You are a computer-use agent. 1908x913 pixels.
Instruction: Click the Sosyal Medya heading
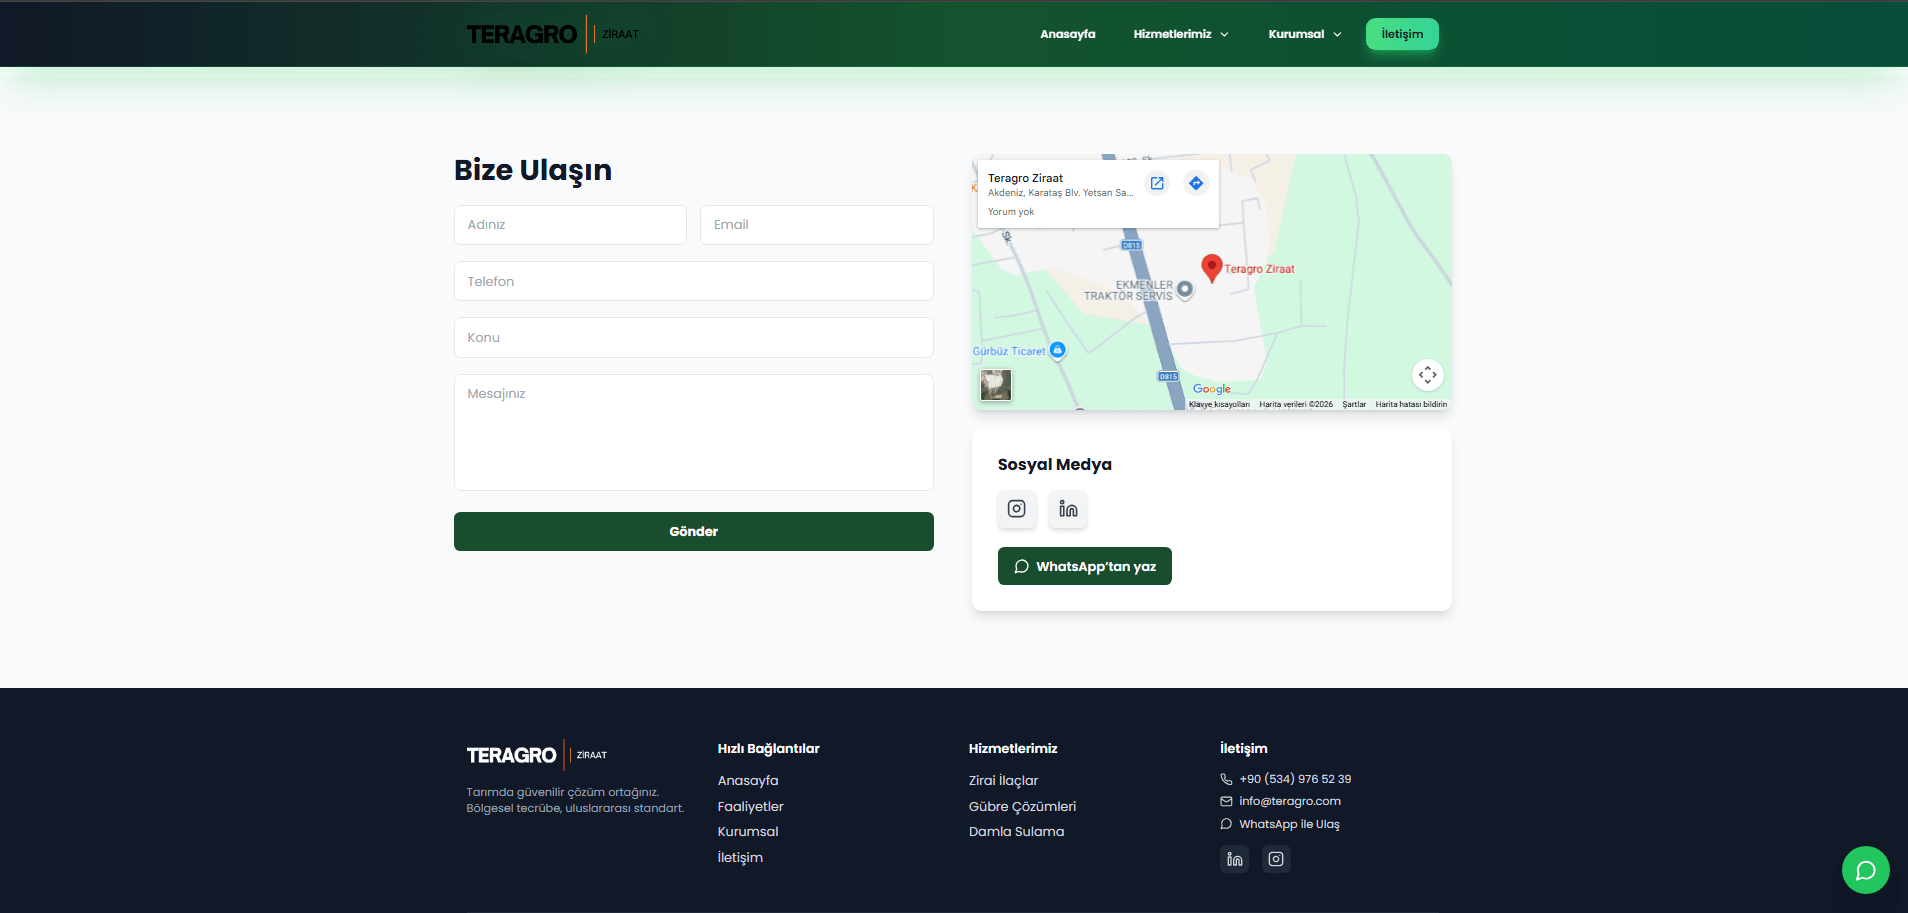[x=1055, y=464]
